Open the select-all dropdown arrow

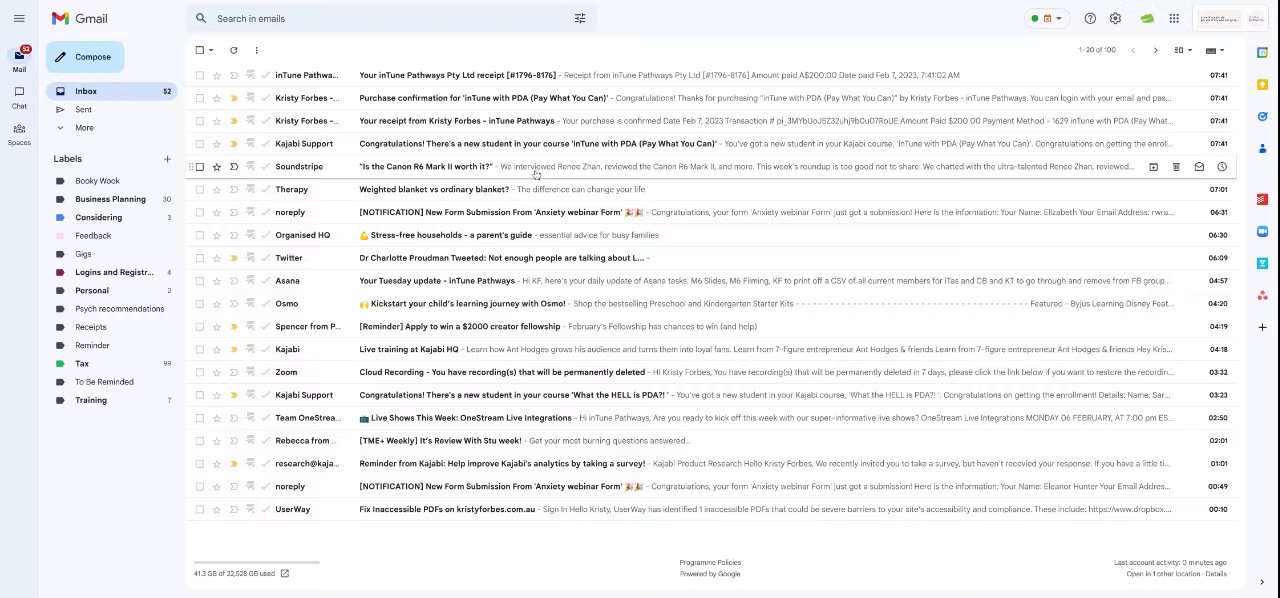point(211,50)
